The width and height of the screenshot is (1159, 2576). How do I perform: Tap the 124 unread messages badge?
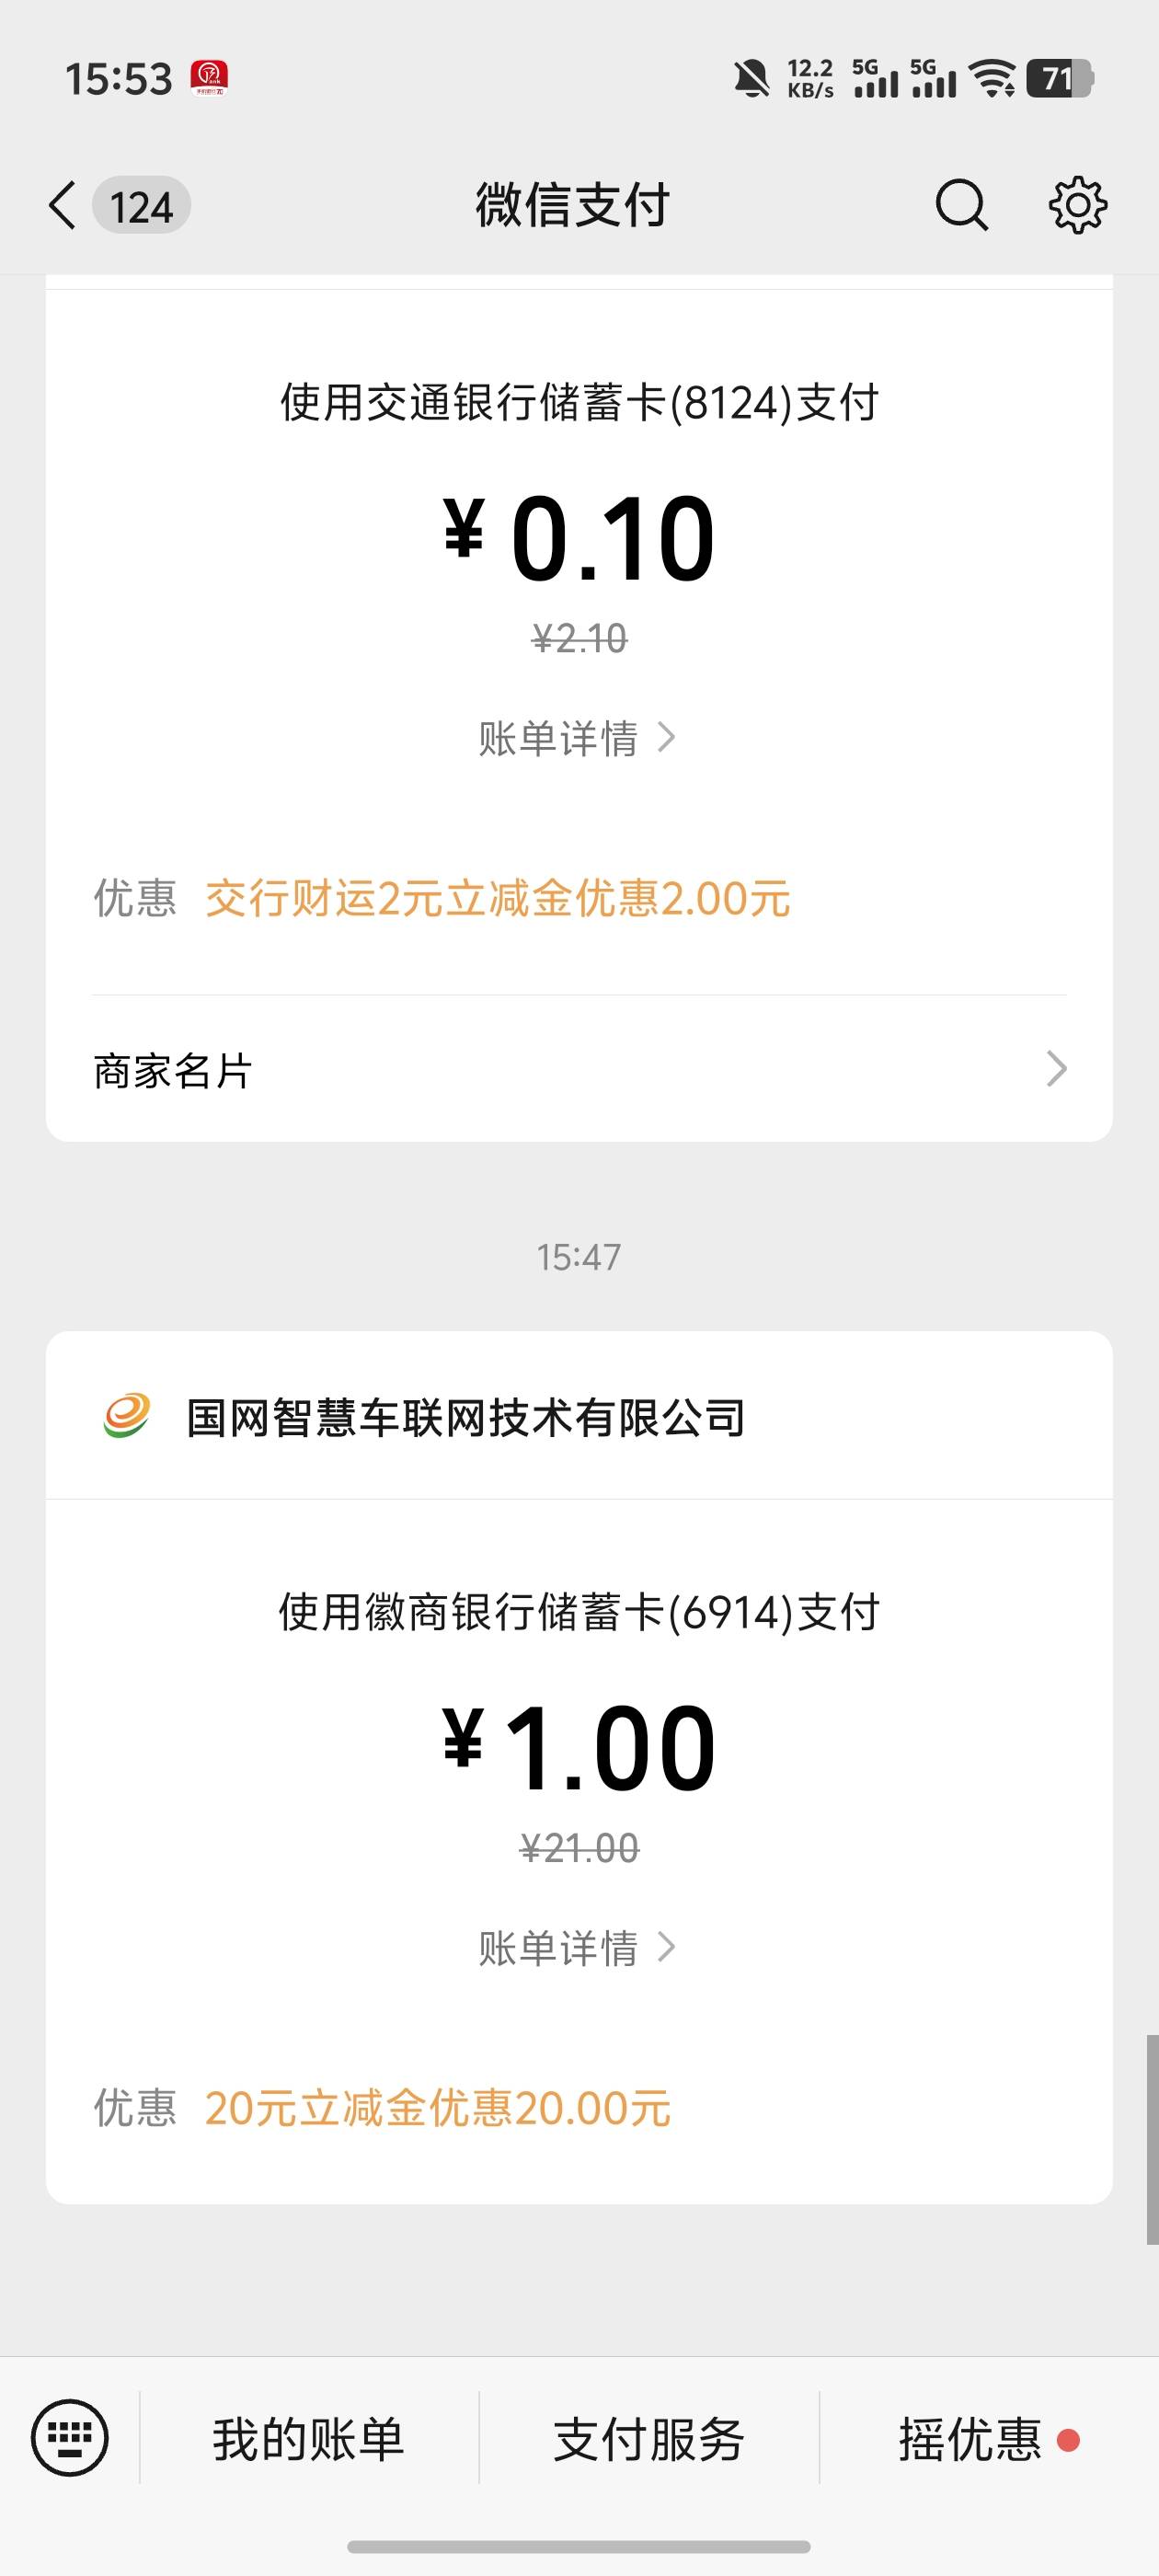point(141,207)
